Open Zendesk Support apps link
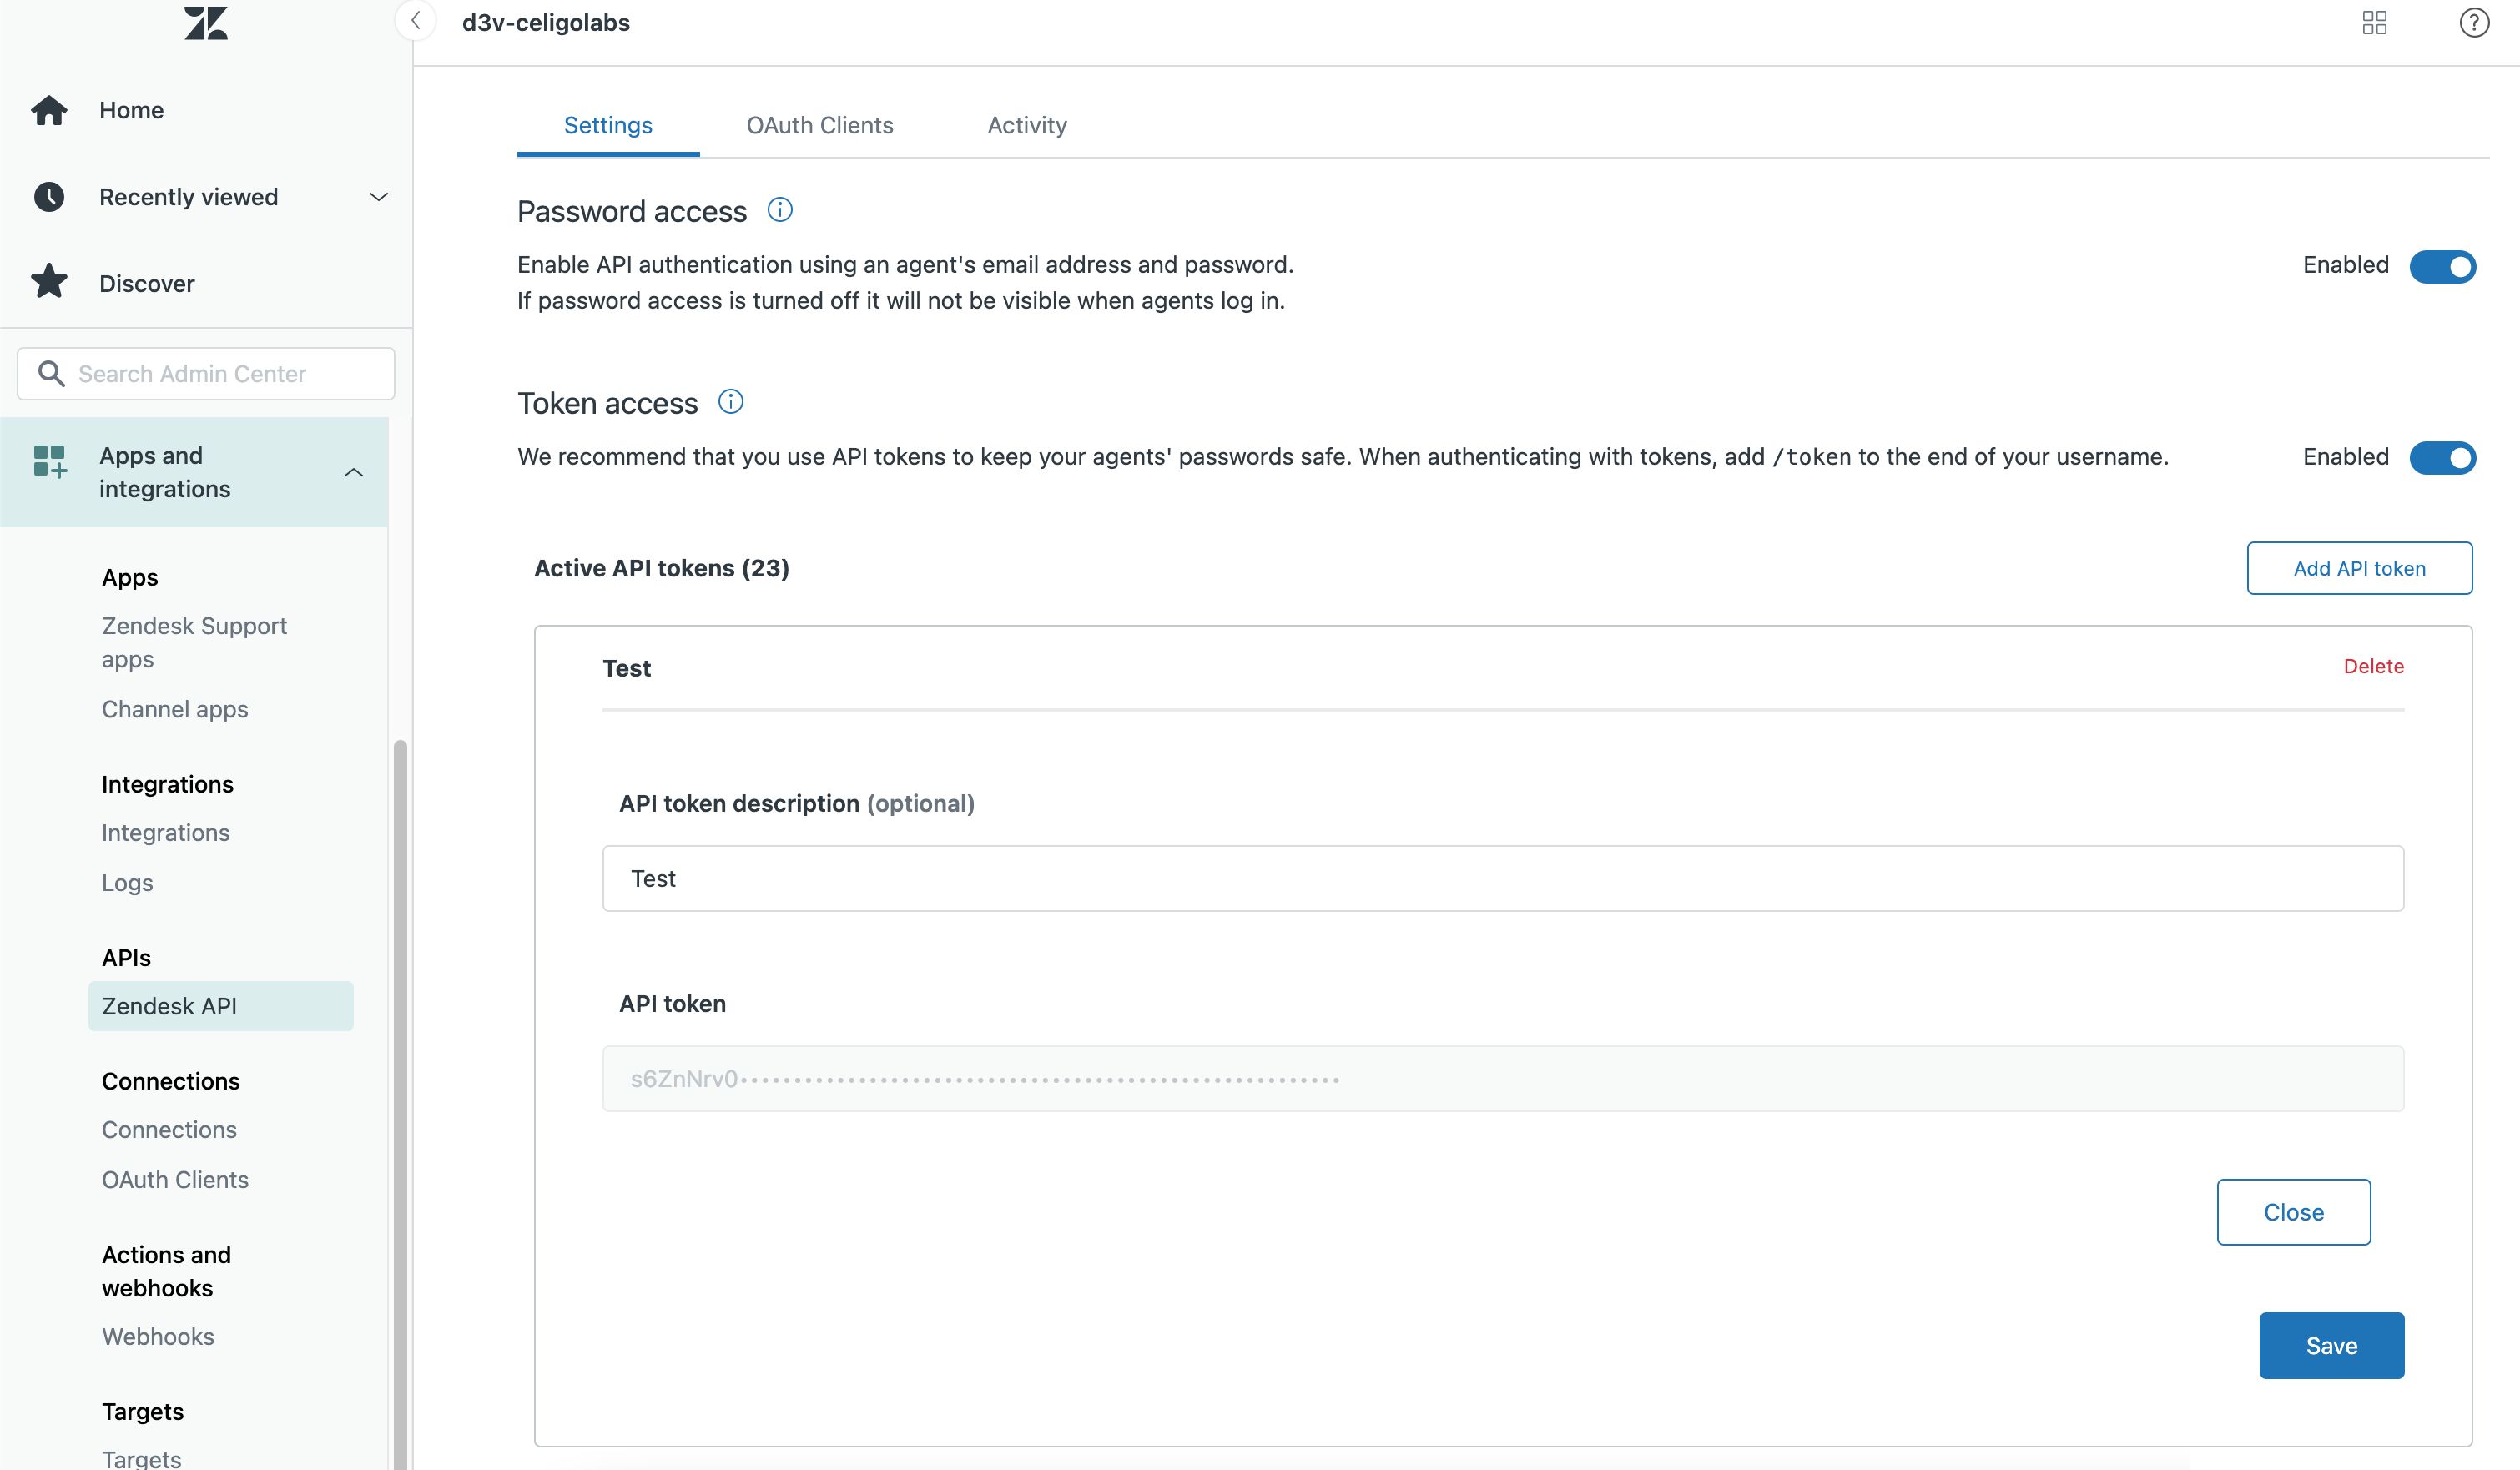2520x1470 pixels. click(194, 642)
